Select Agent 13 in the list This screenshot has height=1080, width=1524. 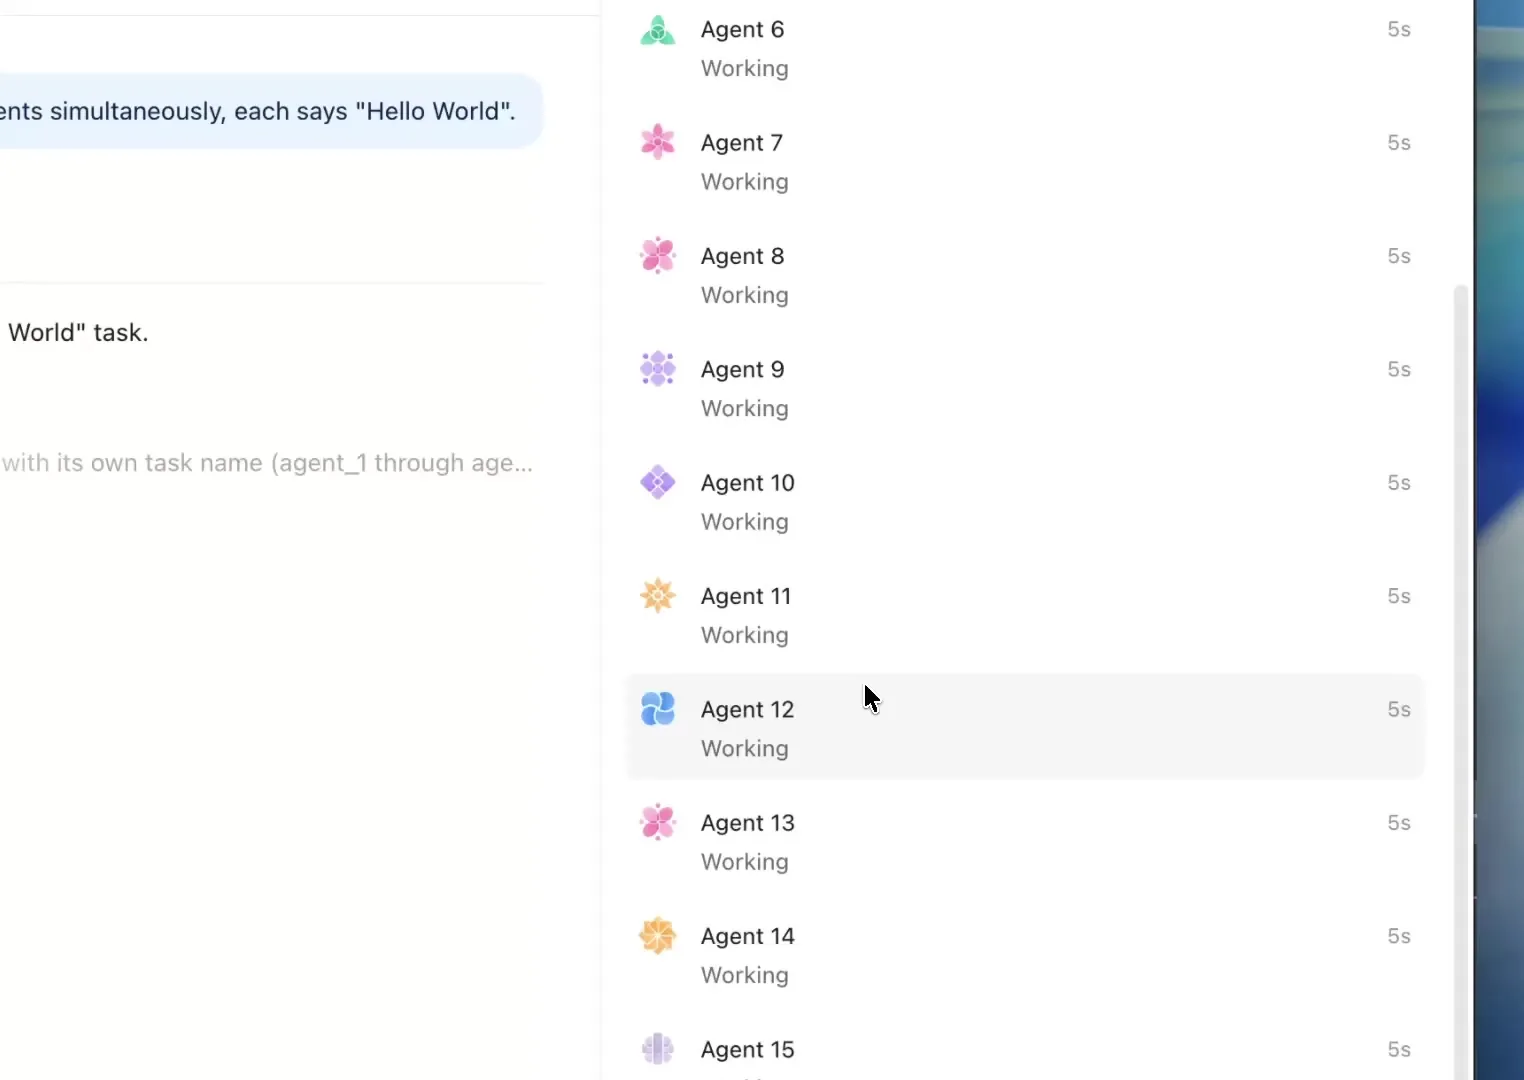[1025, 841]
